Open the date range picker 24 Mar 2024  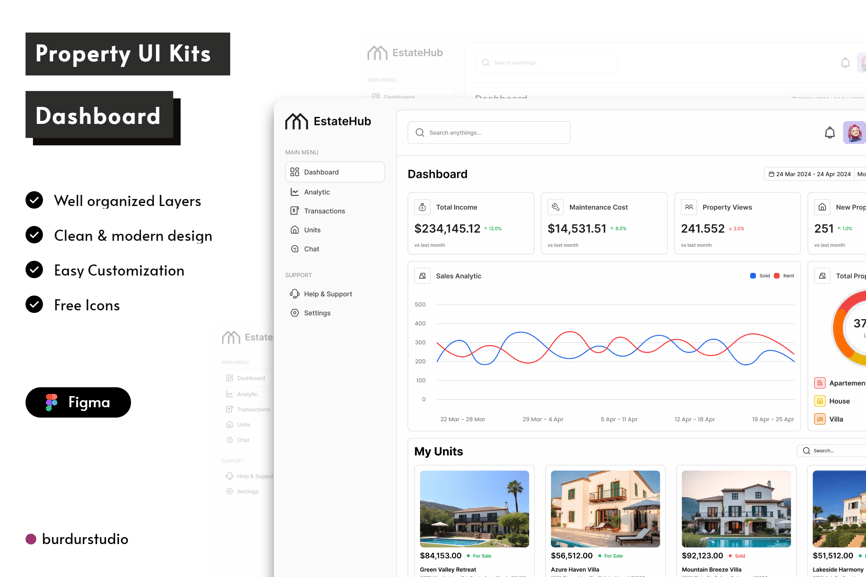[809, 174]
